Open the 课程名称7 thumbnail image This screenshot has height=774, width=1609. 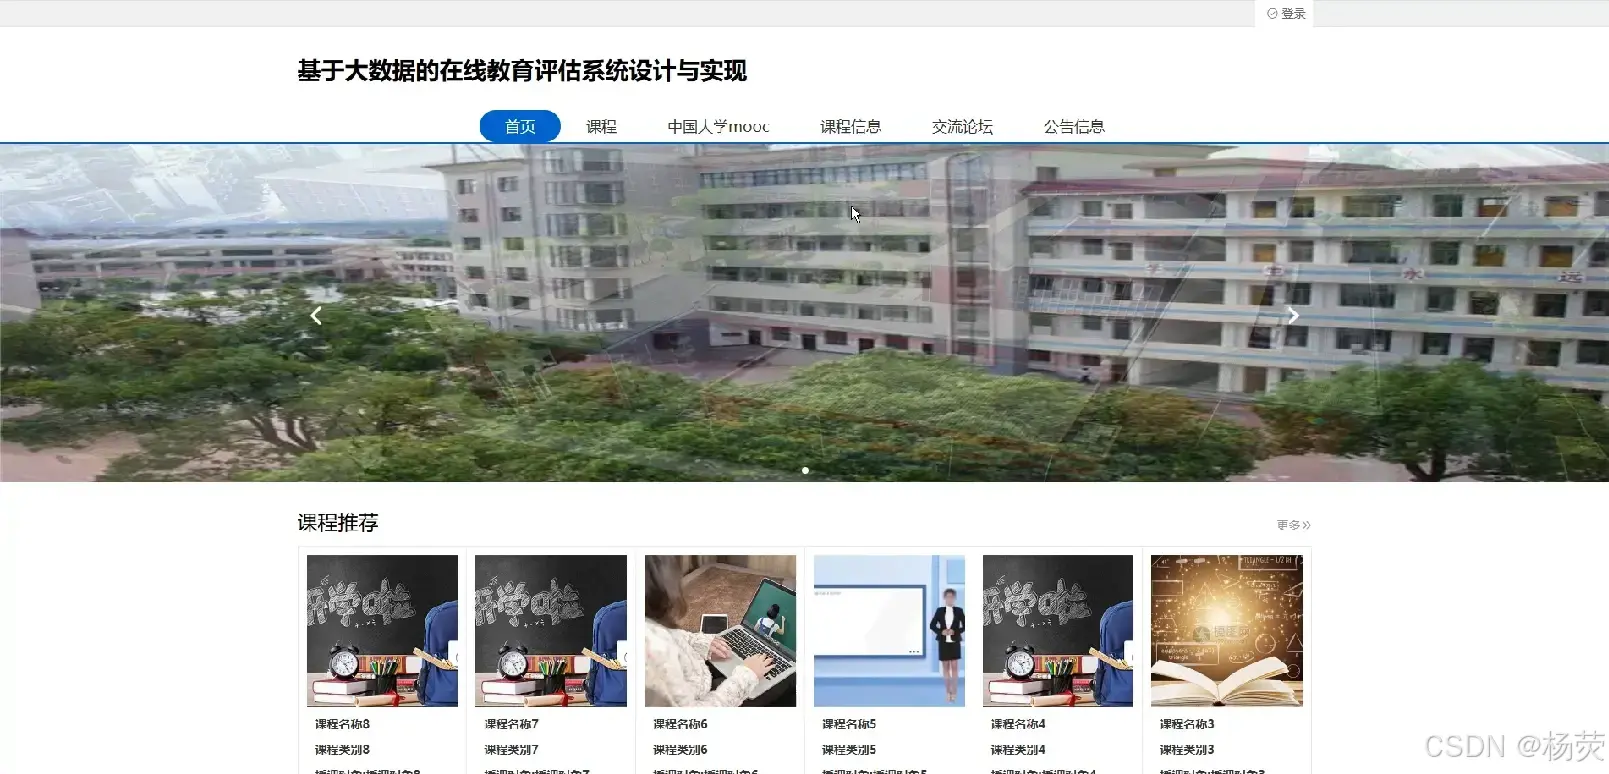point(551,631)
